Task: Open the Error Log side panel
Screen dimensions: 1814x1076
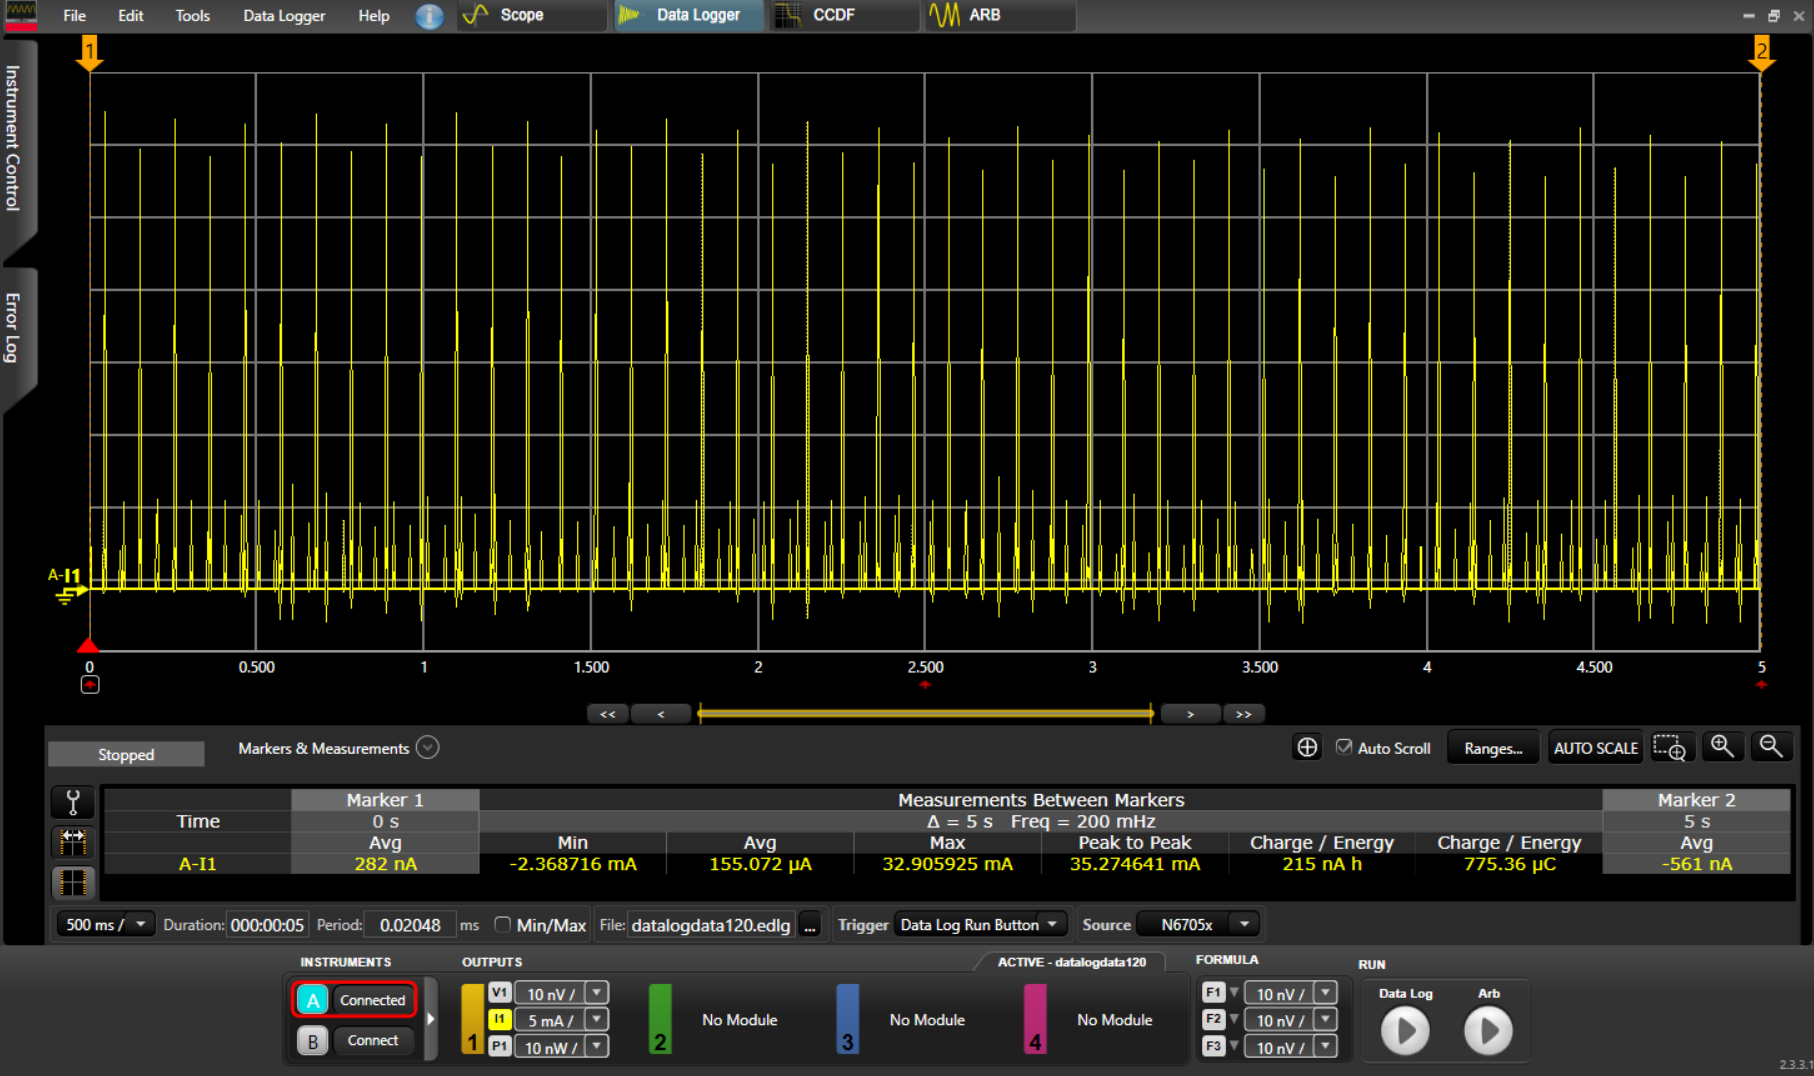Action: [14, 328]
